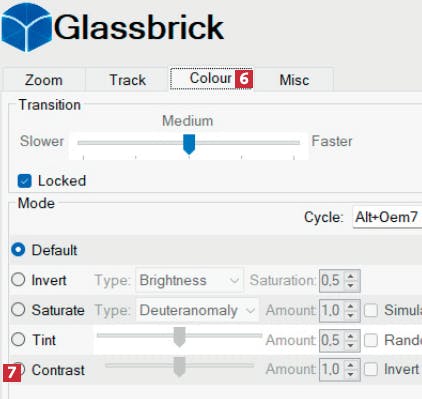Switch to the Zoom tab
Screen dimensions: 422x399
point(44,80)
